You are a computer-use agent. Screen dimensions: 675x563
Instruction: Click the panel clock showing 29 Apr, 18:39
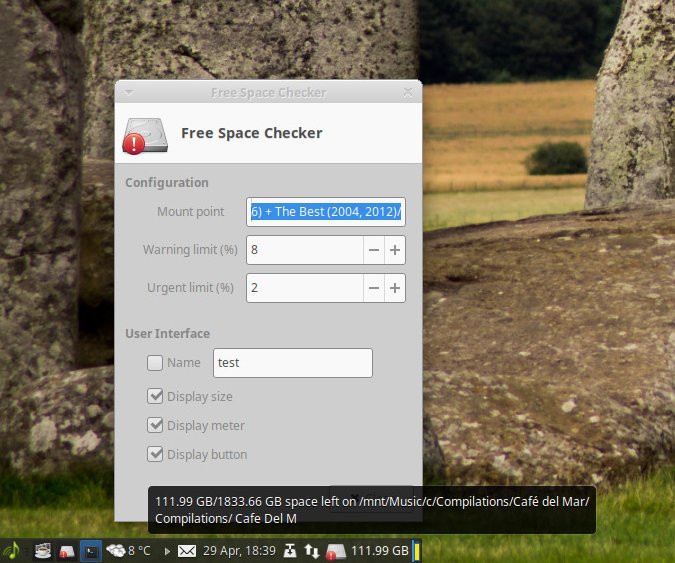pyautogui.click(x=239, y=550)
